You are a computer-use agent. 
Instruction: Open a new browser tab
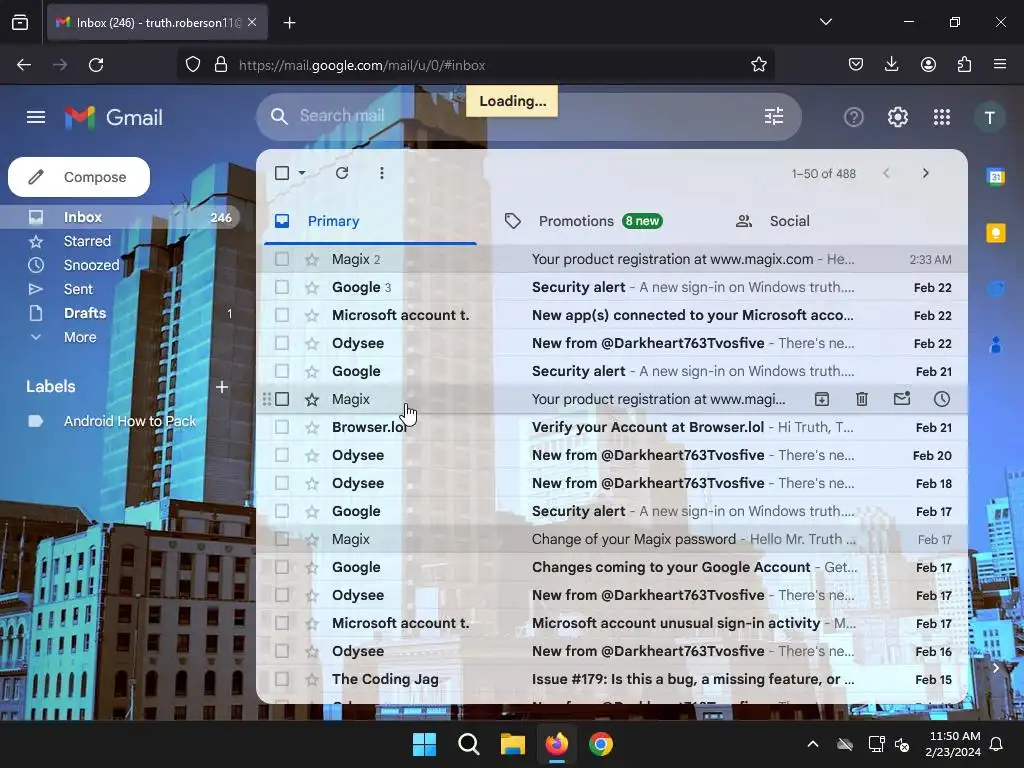tap(289, 23)
